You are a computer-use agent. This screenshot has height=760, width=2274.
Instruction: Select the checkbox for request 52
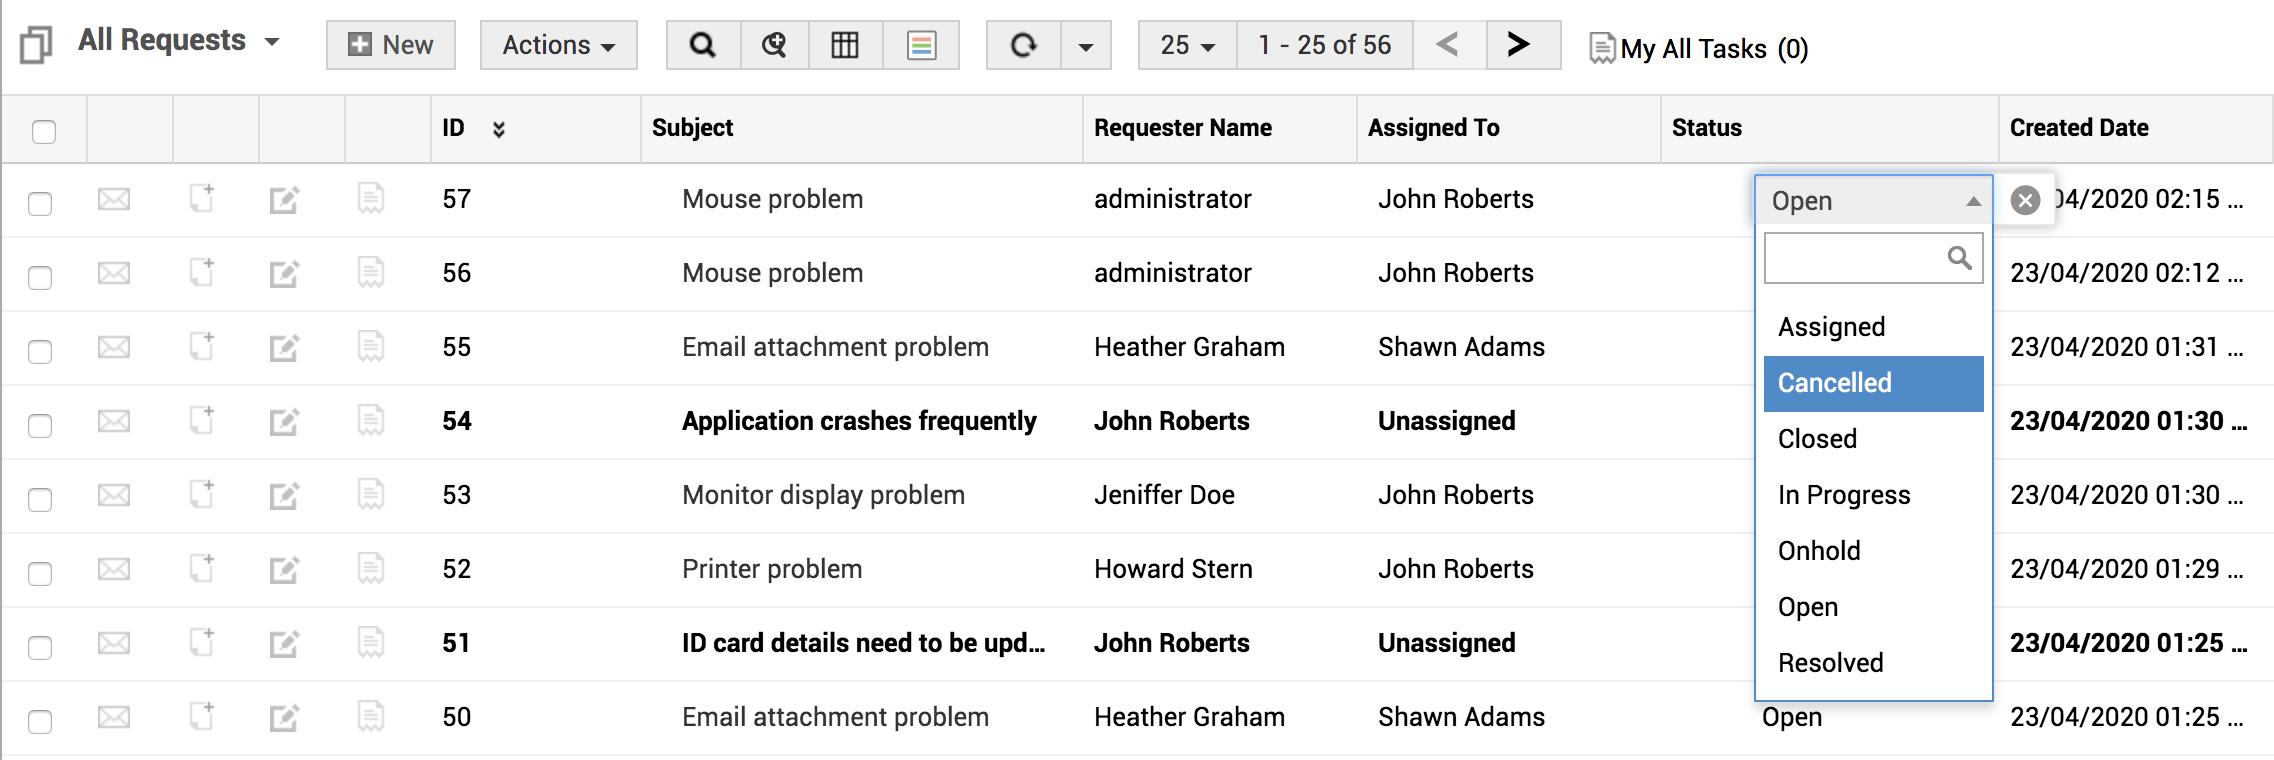pyautogui.click(x=40, y=573)
